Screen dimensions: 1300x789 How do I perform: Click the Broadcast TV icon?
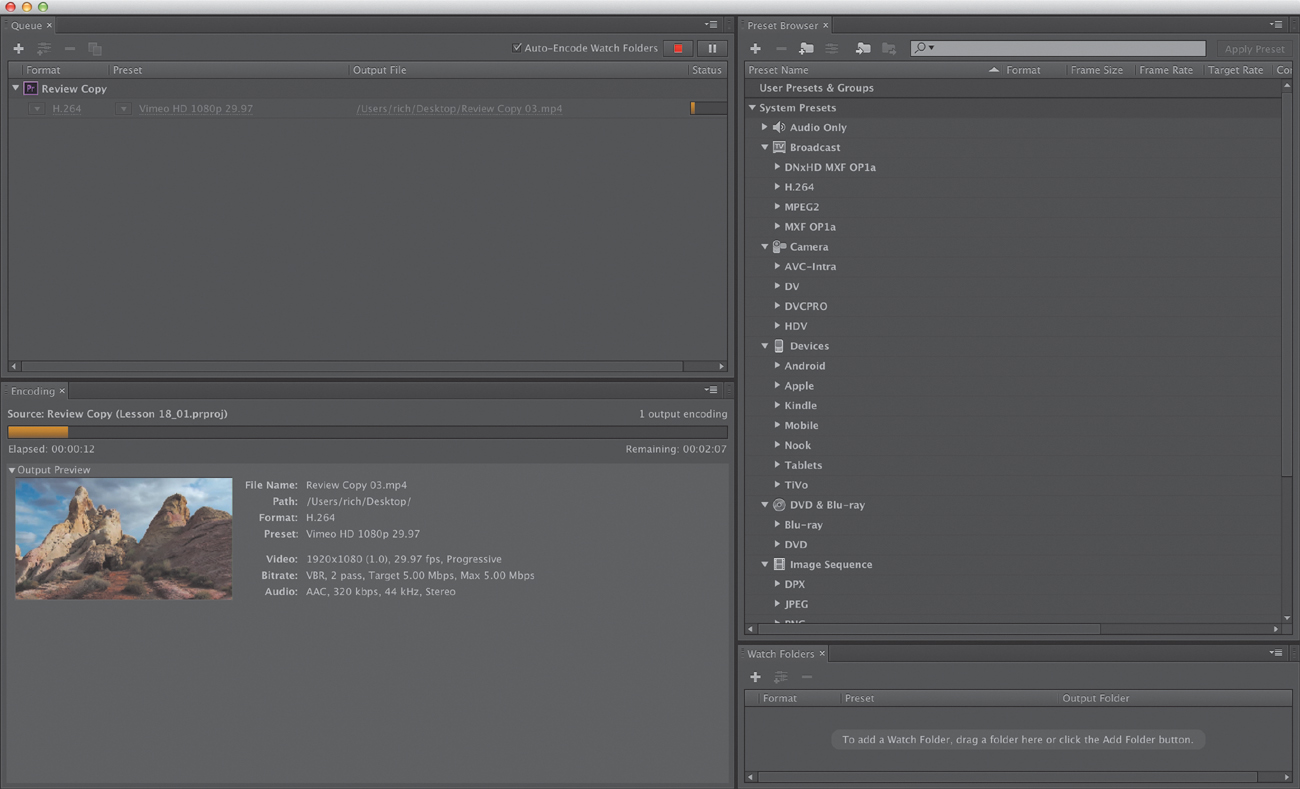tap(779, 147)
